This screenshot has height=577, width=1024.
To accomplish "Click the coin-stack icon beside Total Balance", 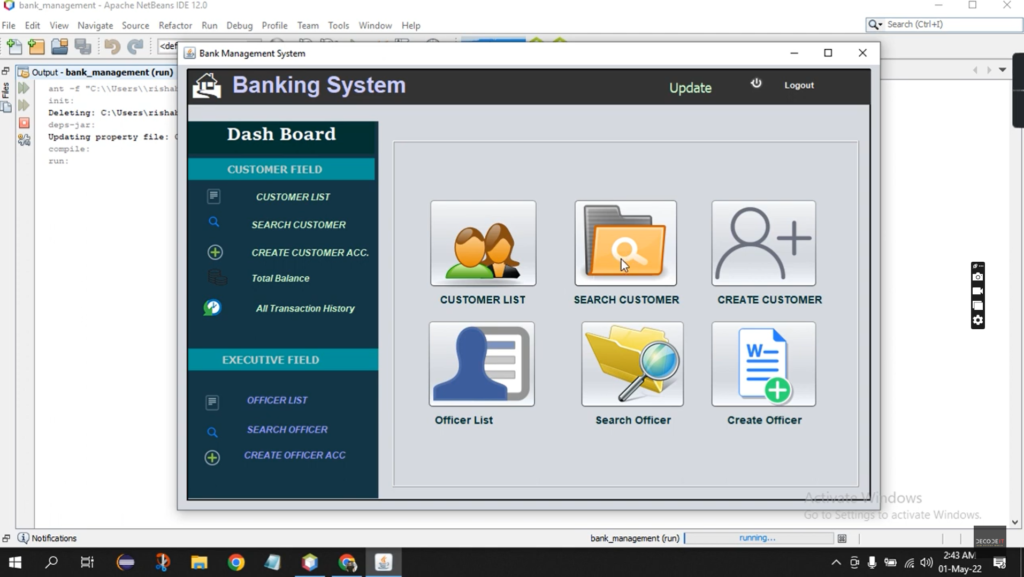I will tap(217, 278).
